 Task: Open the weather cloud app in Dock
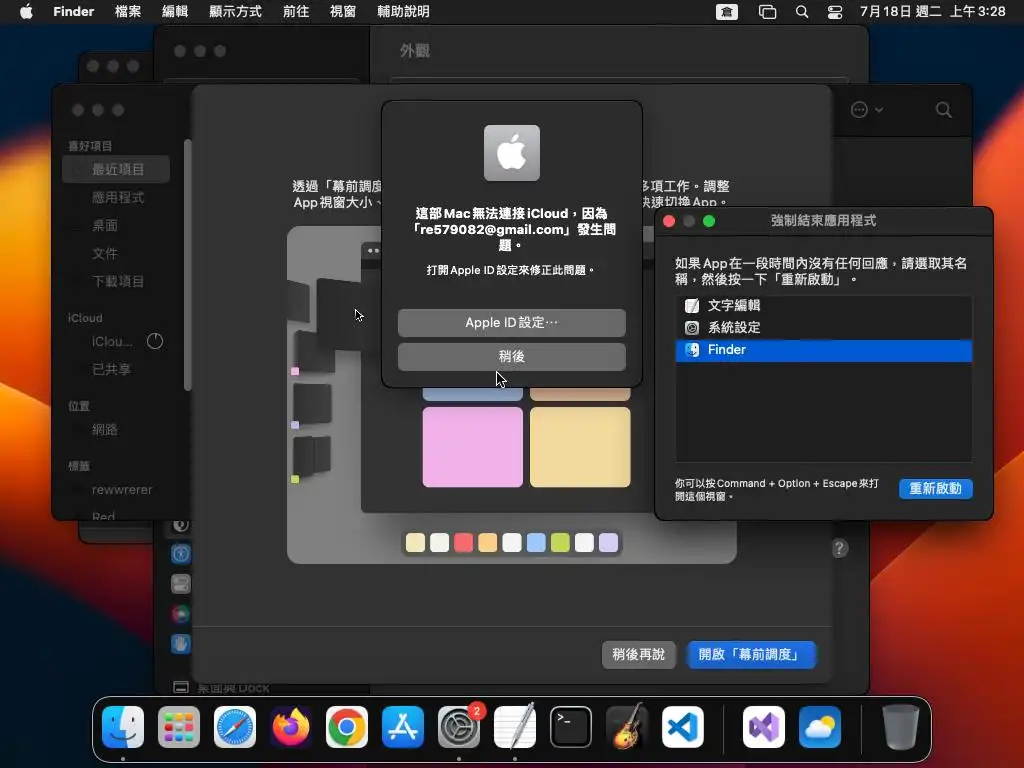click(820, 727)
